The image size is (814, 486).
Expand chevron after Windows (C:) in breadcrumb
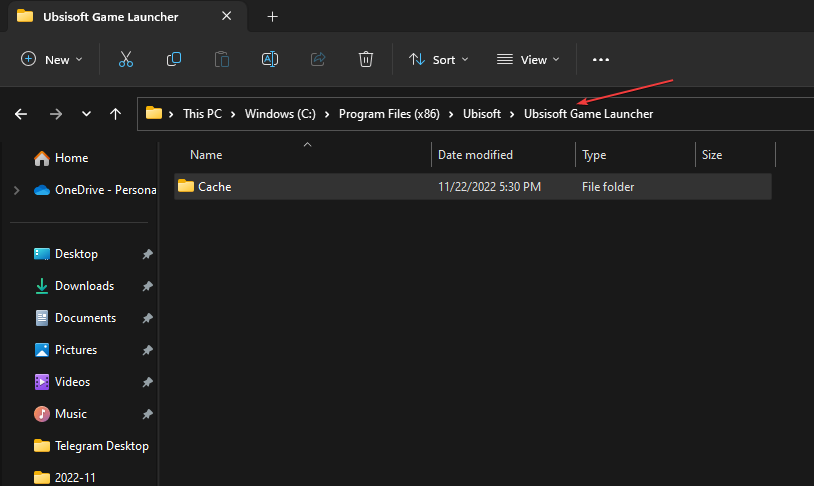(327, 114)
